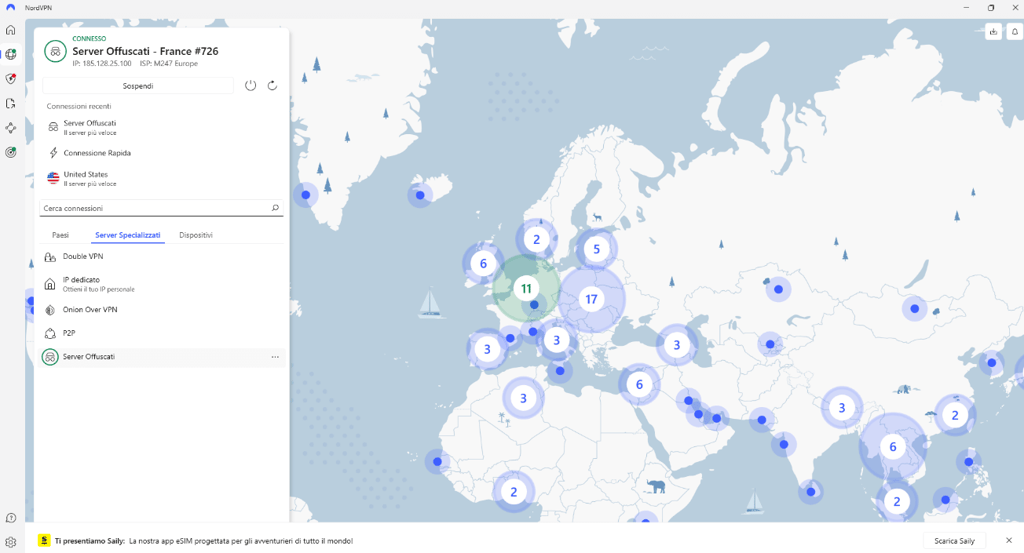The image size is (1024, 553).
Task: Click the Mongolia server dot
Action: tap(914, 309)
